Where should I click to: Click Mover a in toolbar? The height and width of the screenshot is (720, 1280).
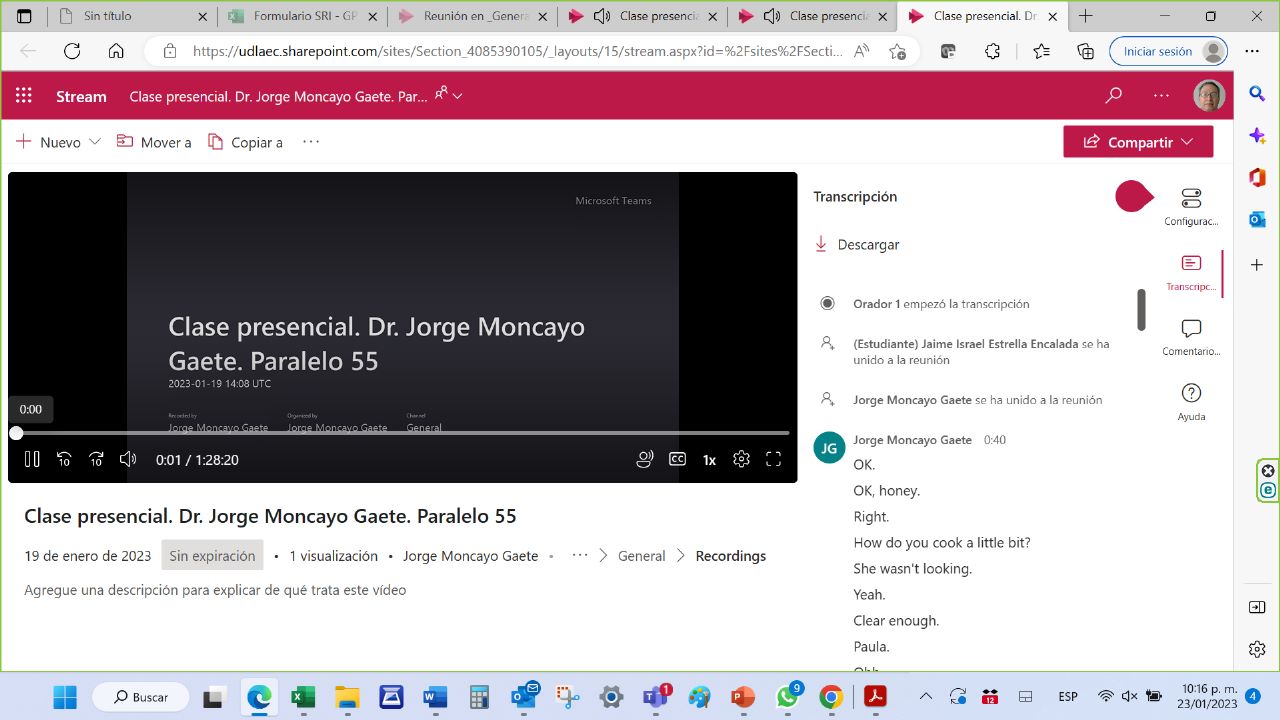(154, 142)
